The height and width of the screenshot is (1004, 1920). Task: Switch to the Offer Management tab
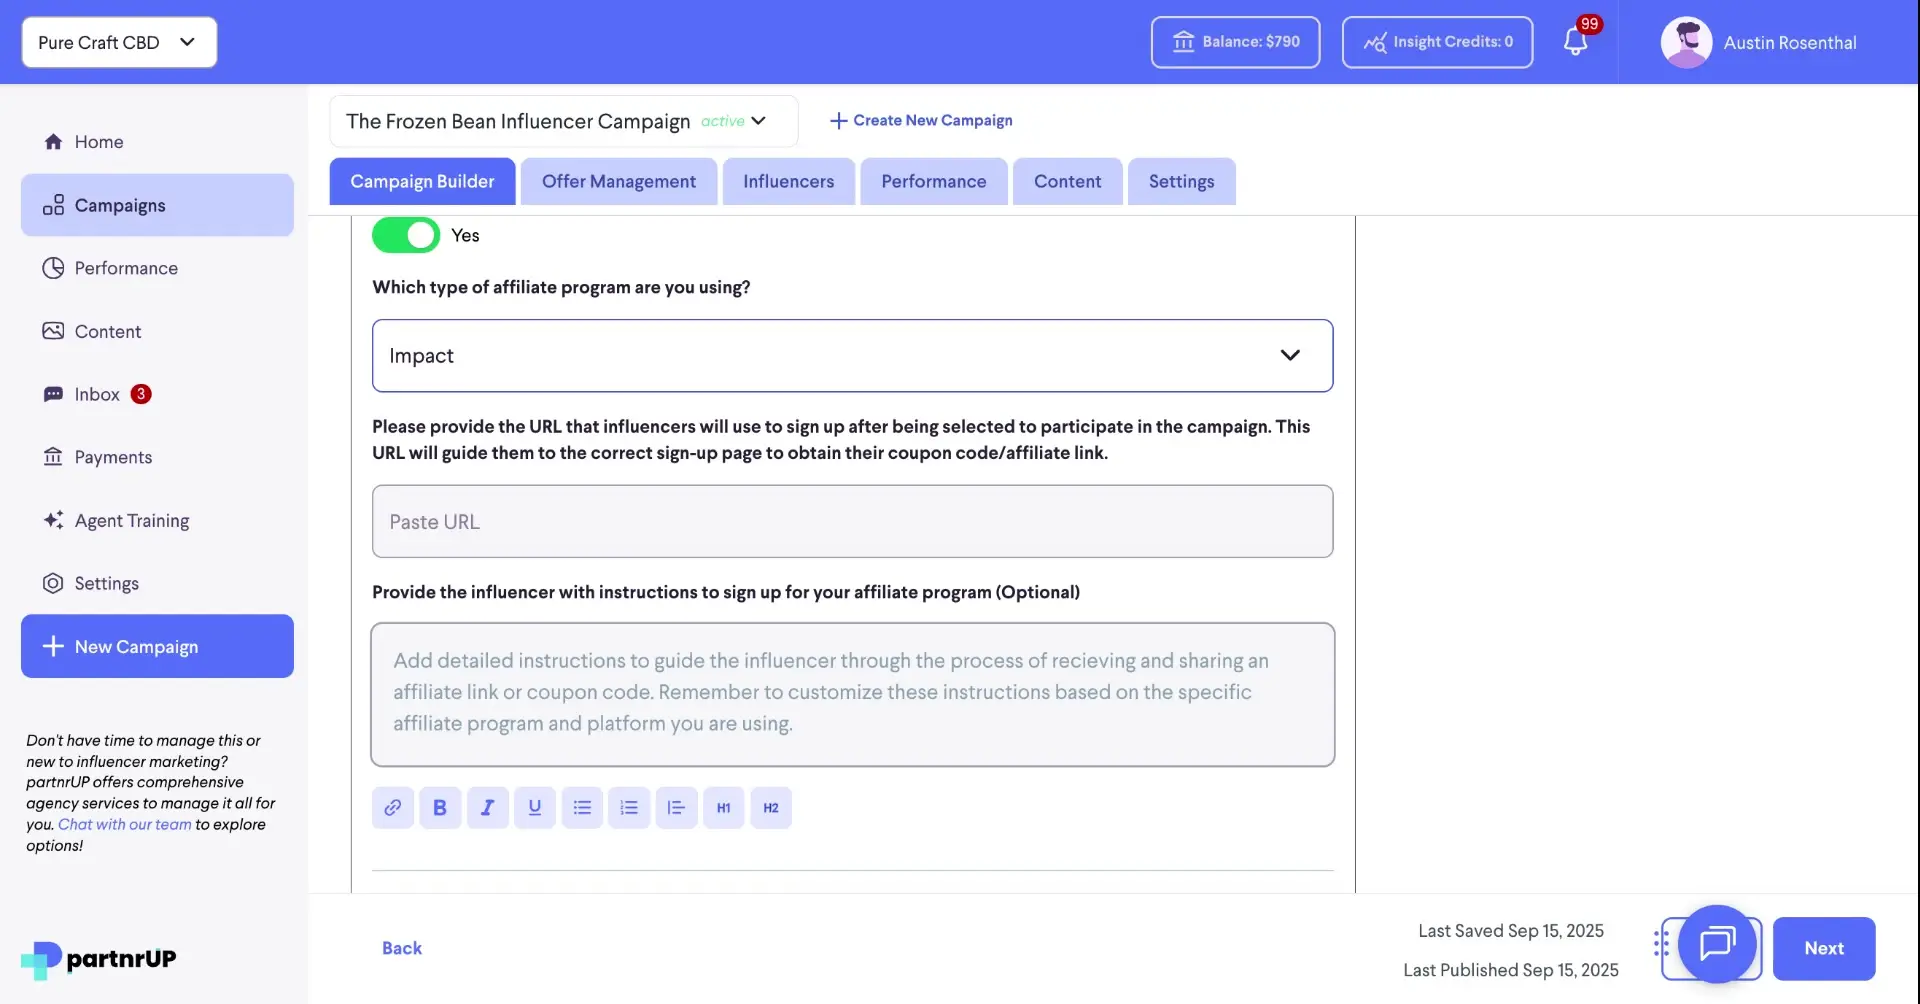point(618,181)
